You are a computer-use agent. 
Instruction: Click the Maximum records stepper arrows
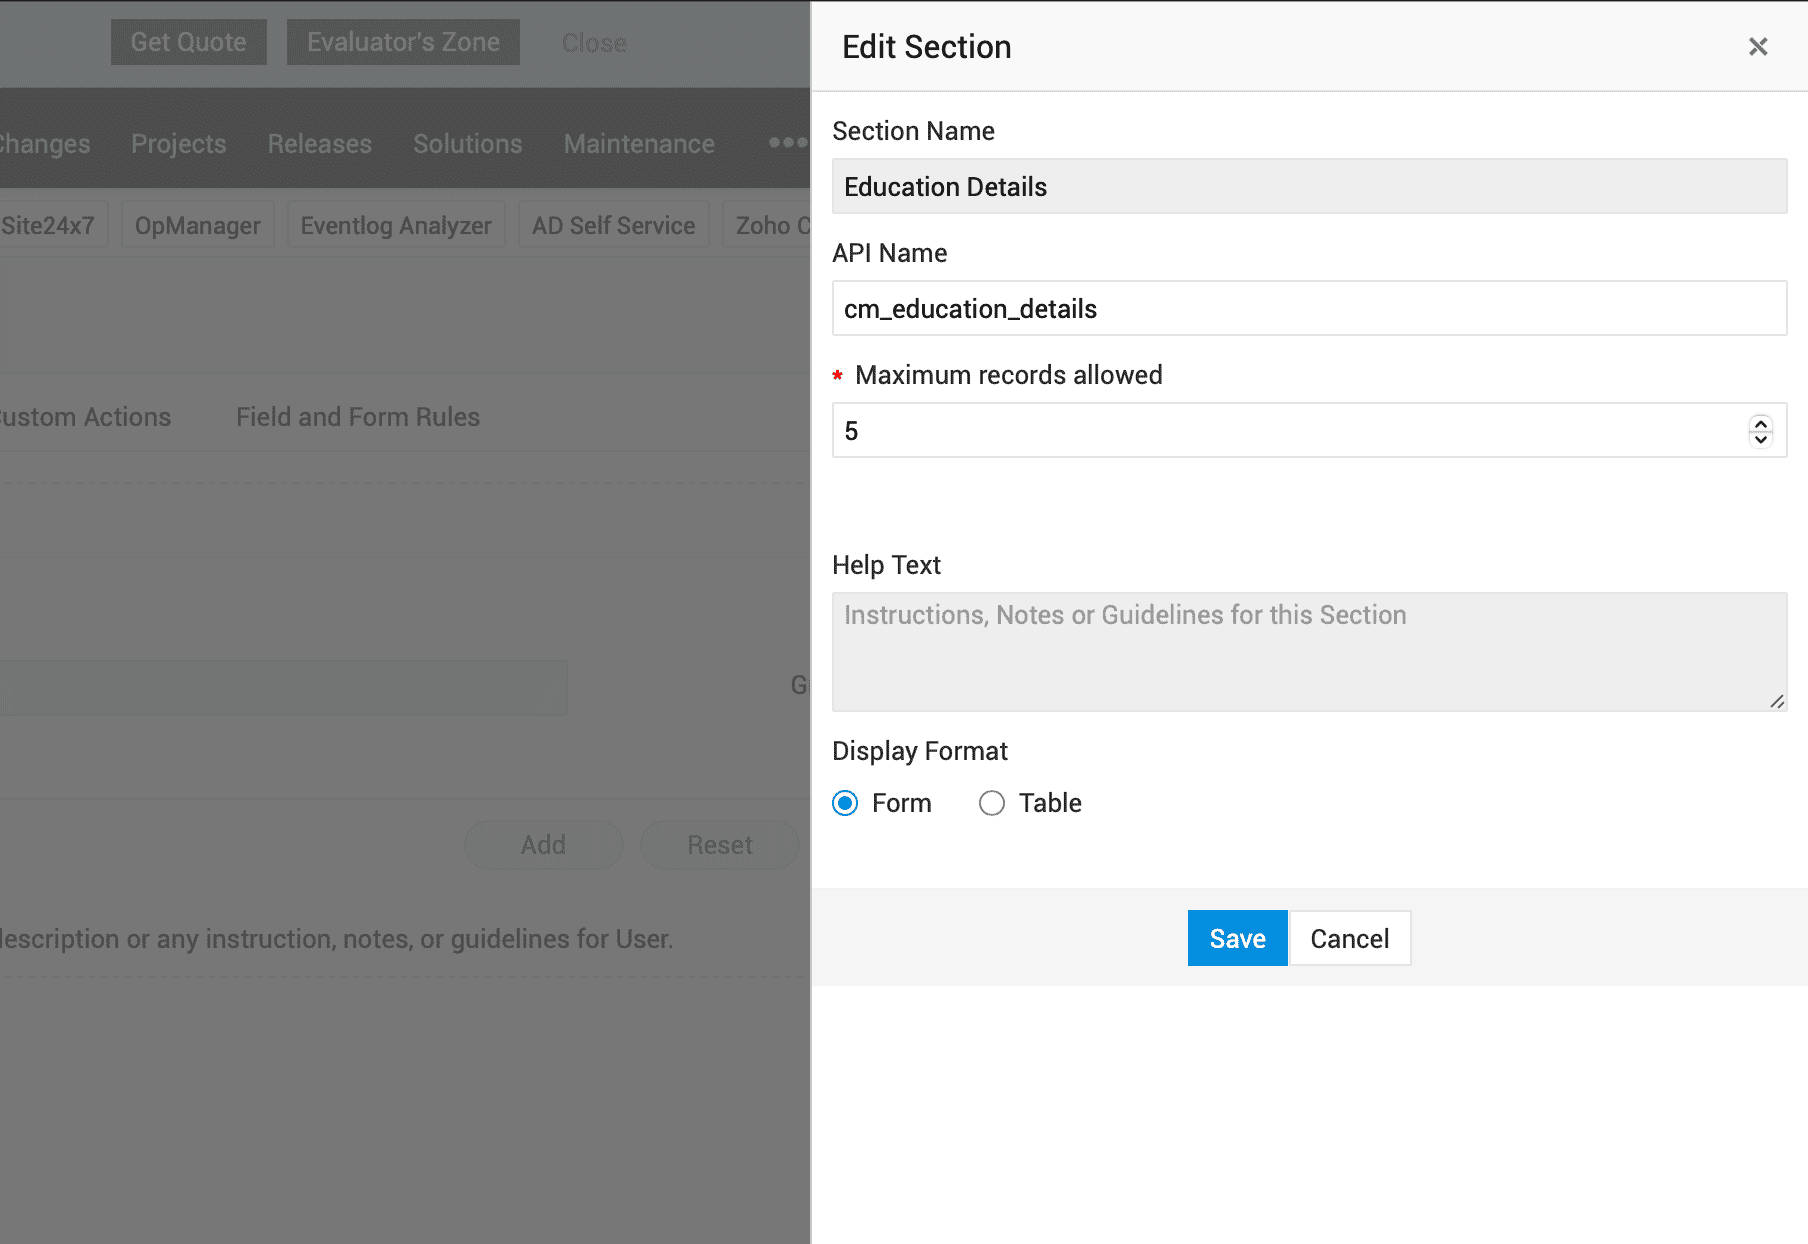[1760, 431]
